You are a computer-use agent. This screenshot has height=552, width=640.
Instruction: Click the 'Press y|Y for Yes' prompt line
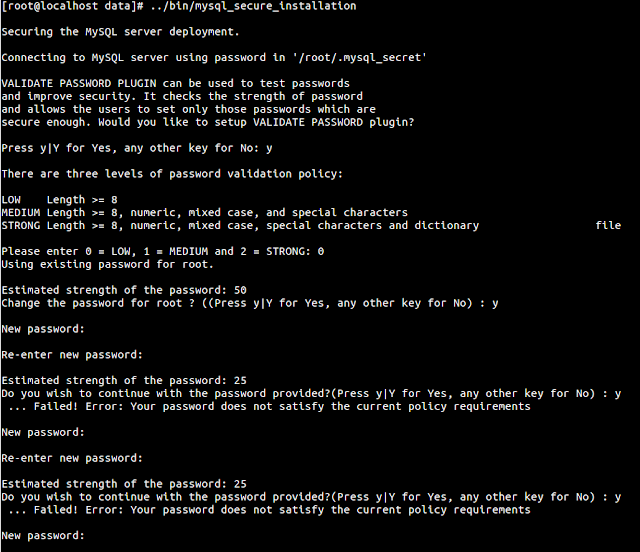[137, 148]
